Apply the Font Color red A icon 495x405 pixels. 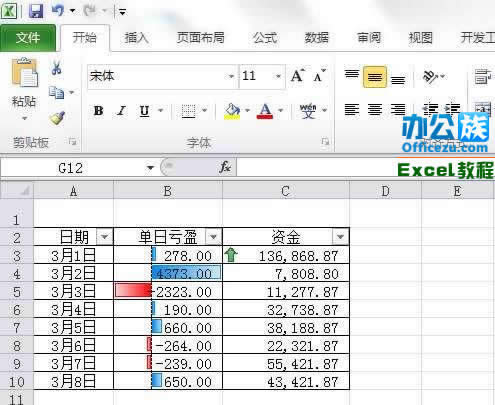click(x=265, y=111)
